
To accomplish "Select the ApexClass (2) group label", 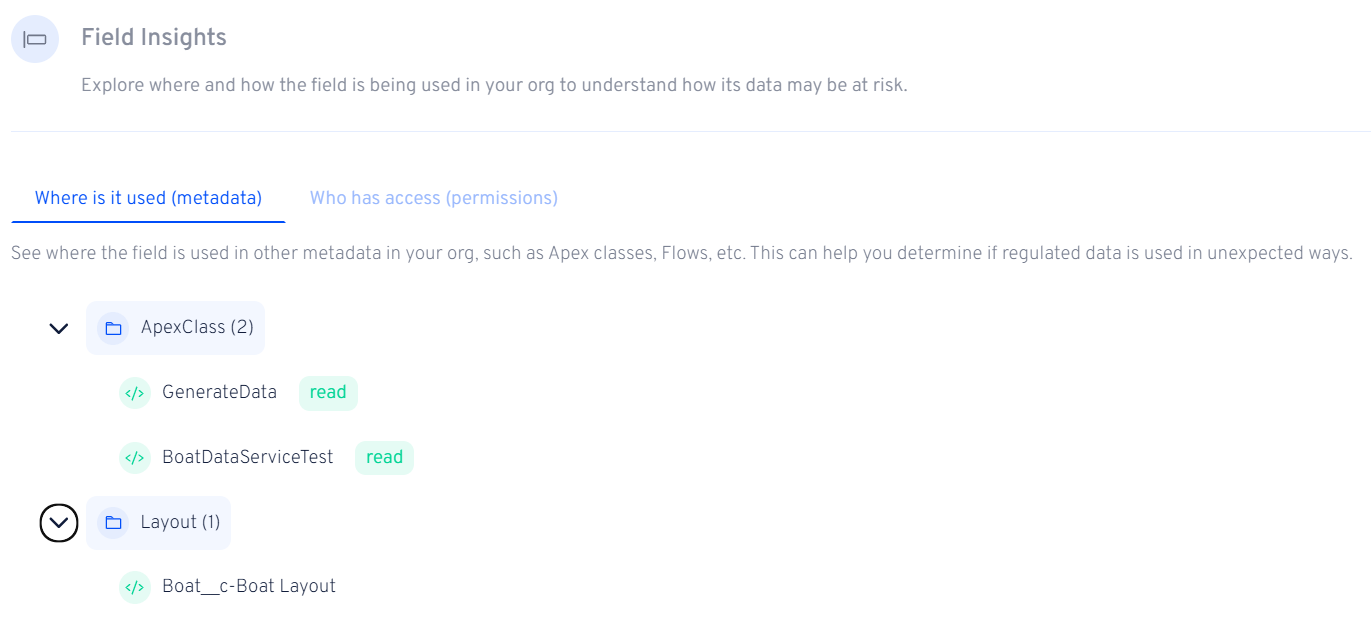I will click(197, 328).
